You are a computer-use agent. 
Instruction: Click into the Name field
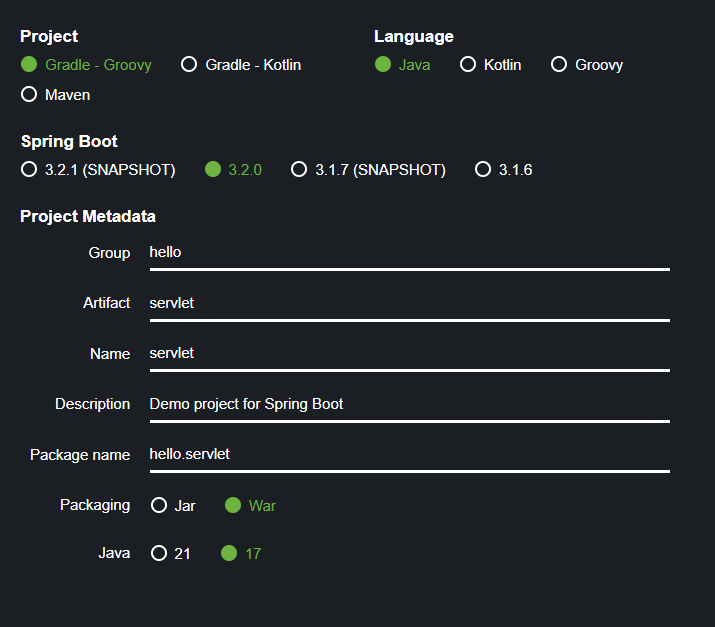pyautogui.click(x=408, y=354)
